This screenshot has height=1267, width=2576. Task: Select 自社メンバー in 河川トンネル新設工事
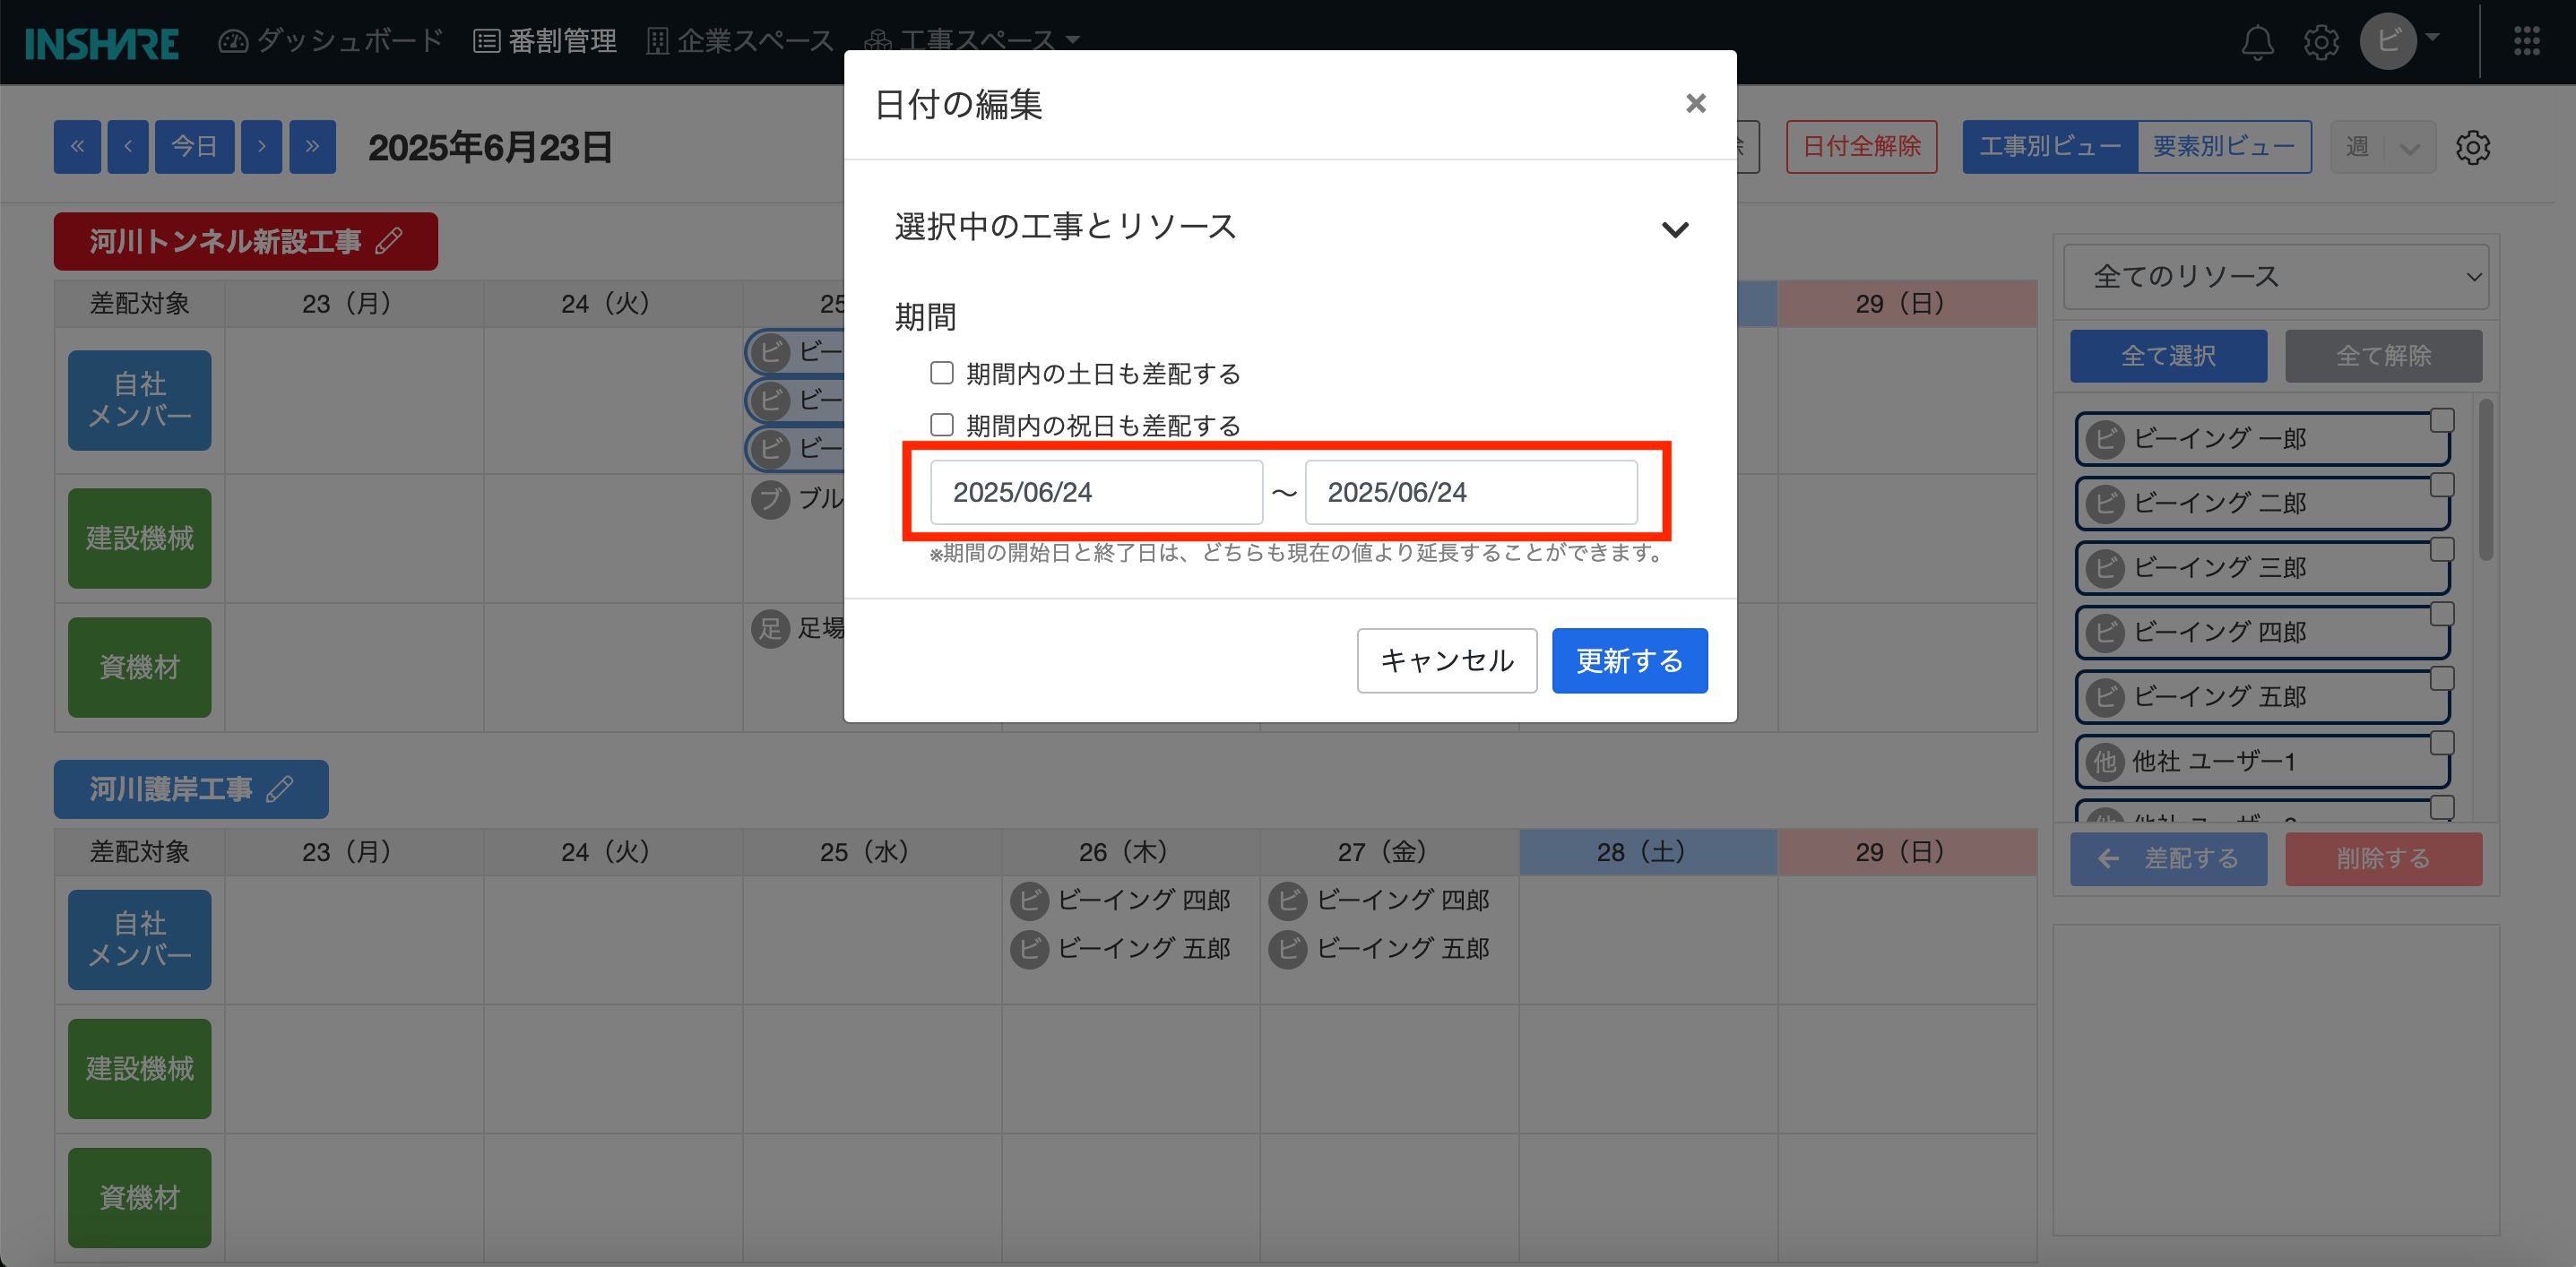[139, 400]
